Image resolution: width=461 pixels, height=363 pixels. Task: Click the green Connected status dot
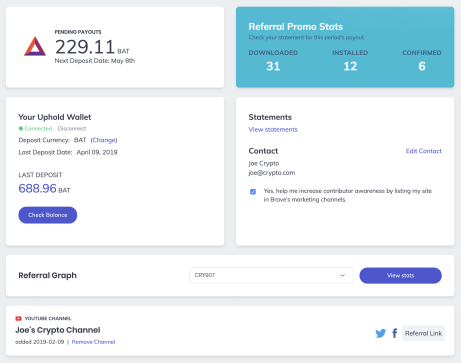pos(21,128)
